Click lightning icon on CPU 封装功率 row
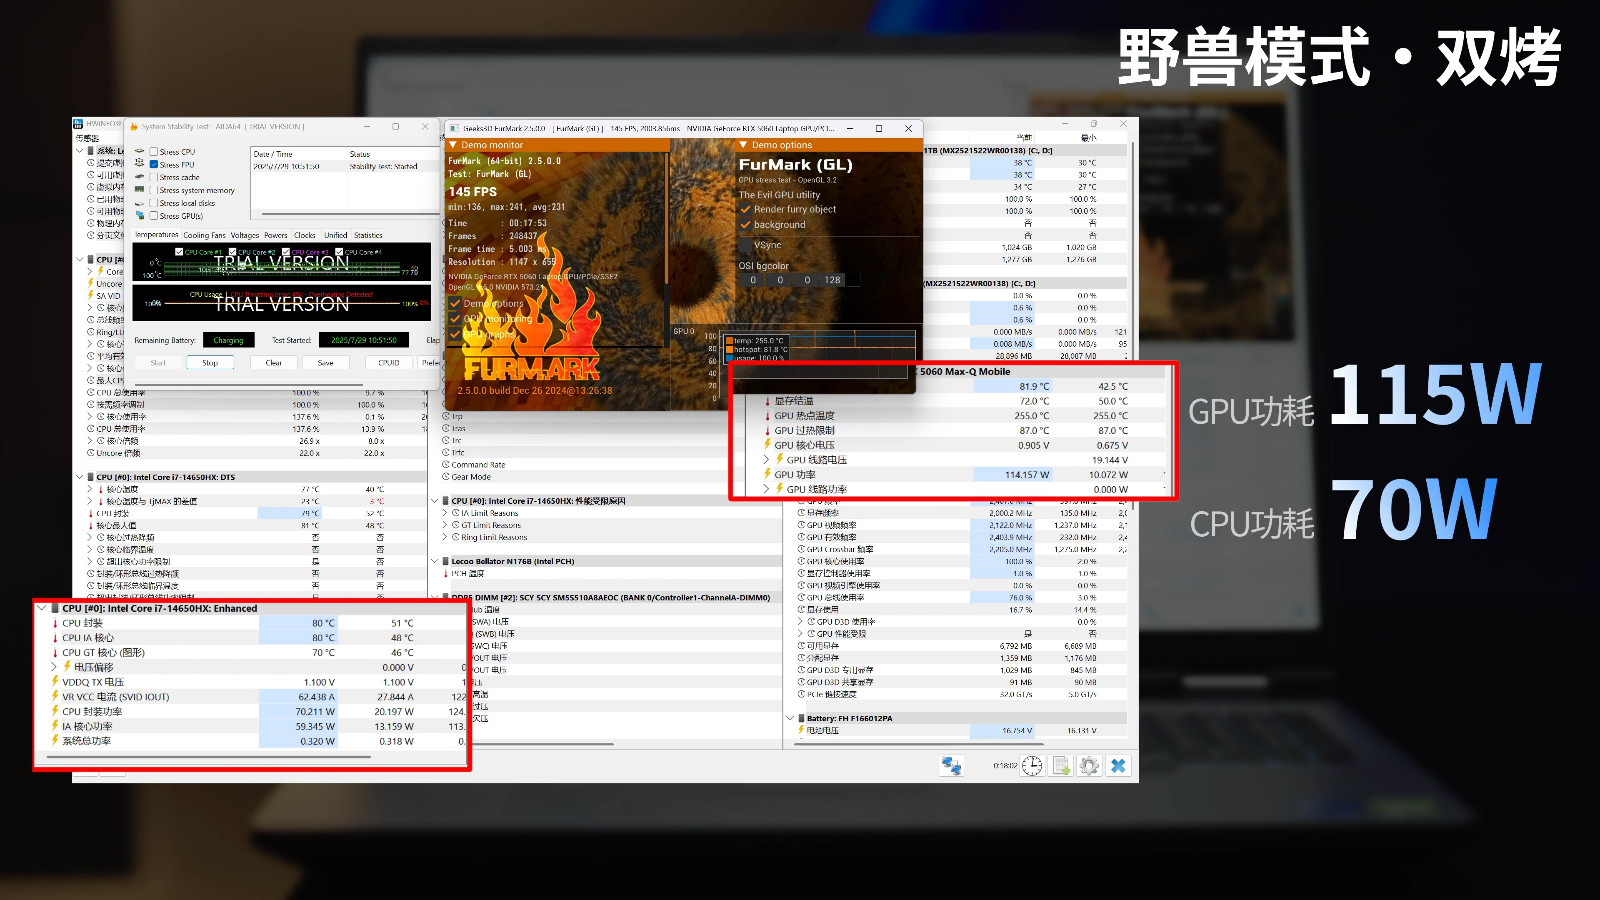1600x900 pixels. 55,712
